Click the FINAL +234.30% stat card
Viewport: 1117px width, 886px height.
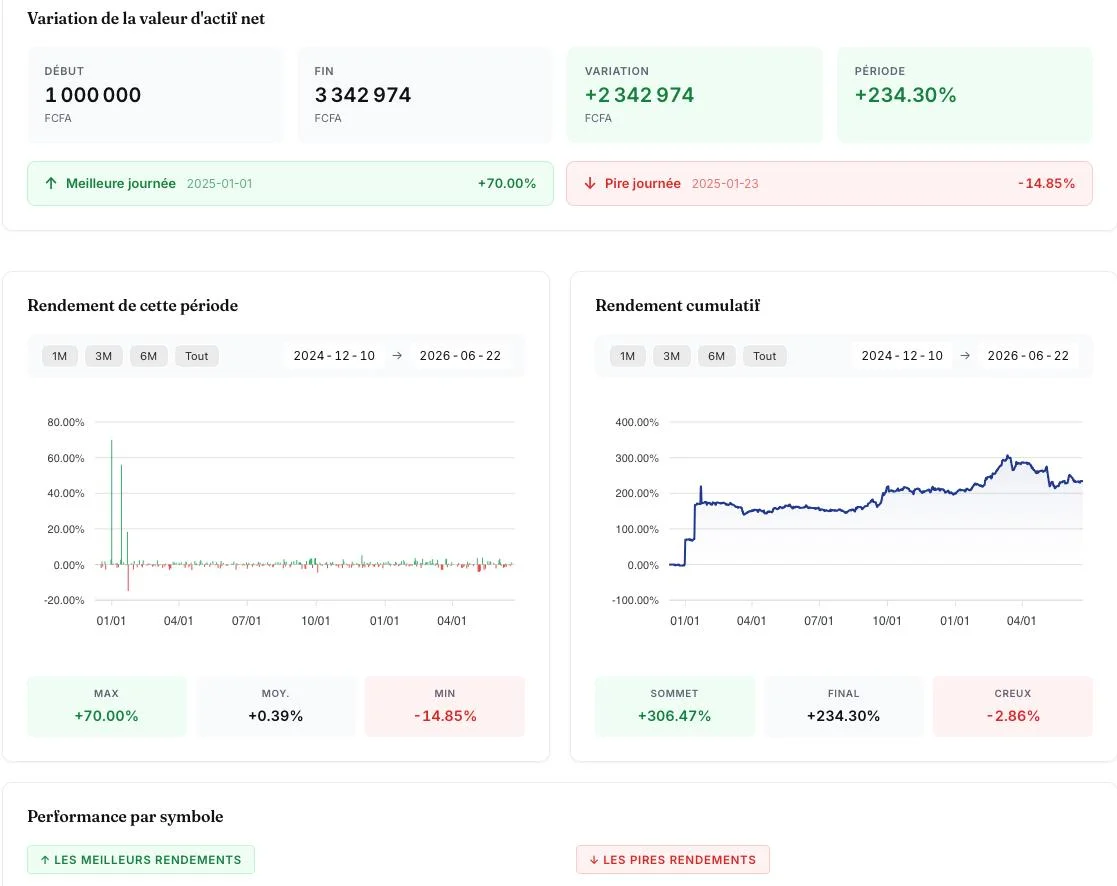pyautogui.click(x=843, y=706)
